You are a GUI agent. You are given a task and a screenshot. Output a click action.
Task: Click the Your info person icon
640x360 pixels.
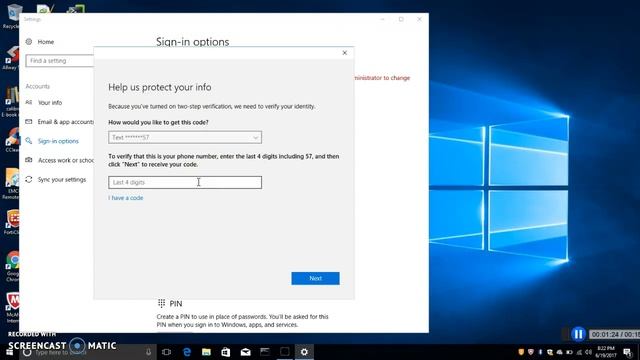click(x=29, y=102)
